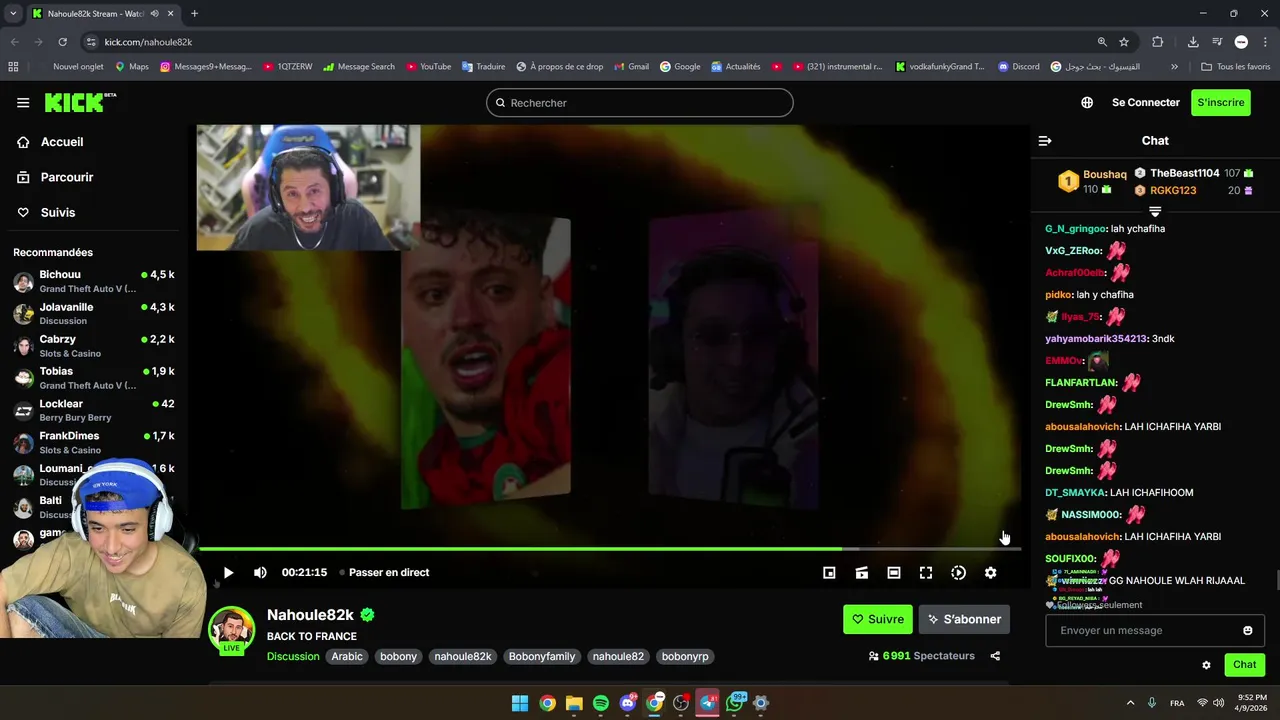Click the Kick logo
The image size is (1280, 720).
pyautogui.click(x=80, y=102)
